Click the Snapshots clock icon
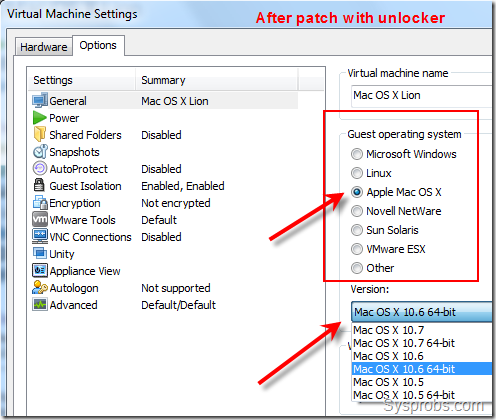Screen dimensions: 496x420 pos(40,151)
